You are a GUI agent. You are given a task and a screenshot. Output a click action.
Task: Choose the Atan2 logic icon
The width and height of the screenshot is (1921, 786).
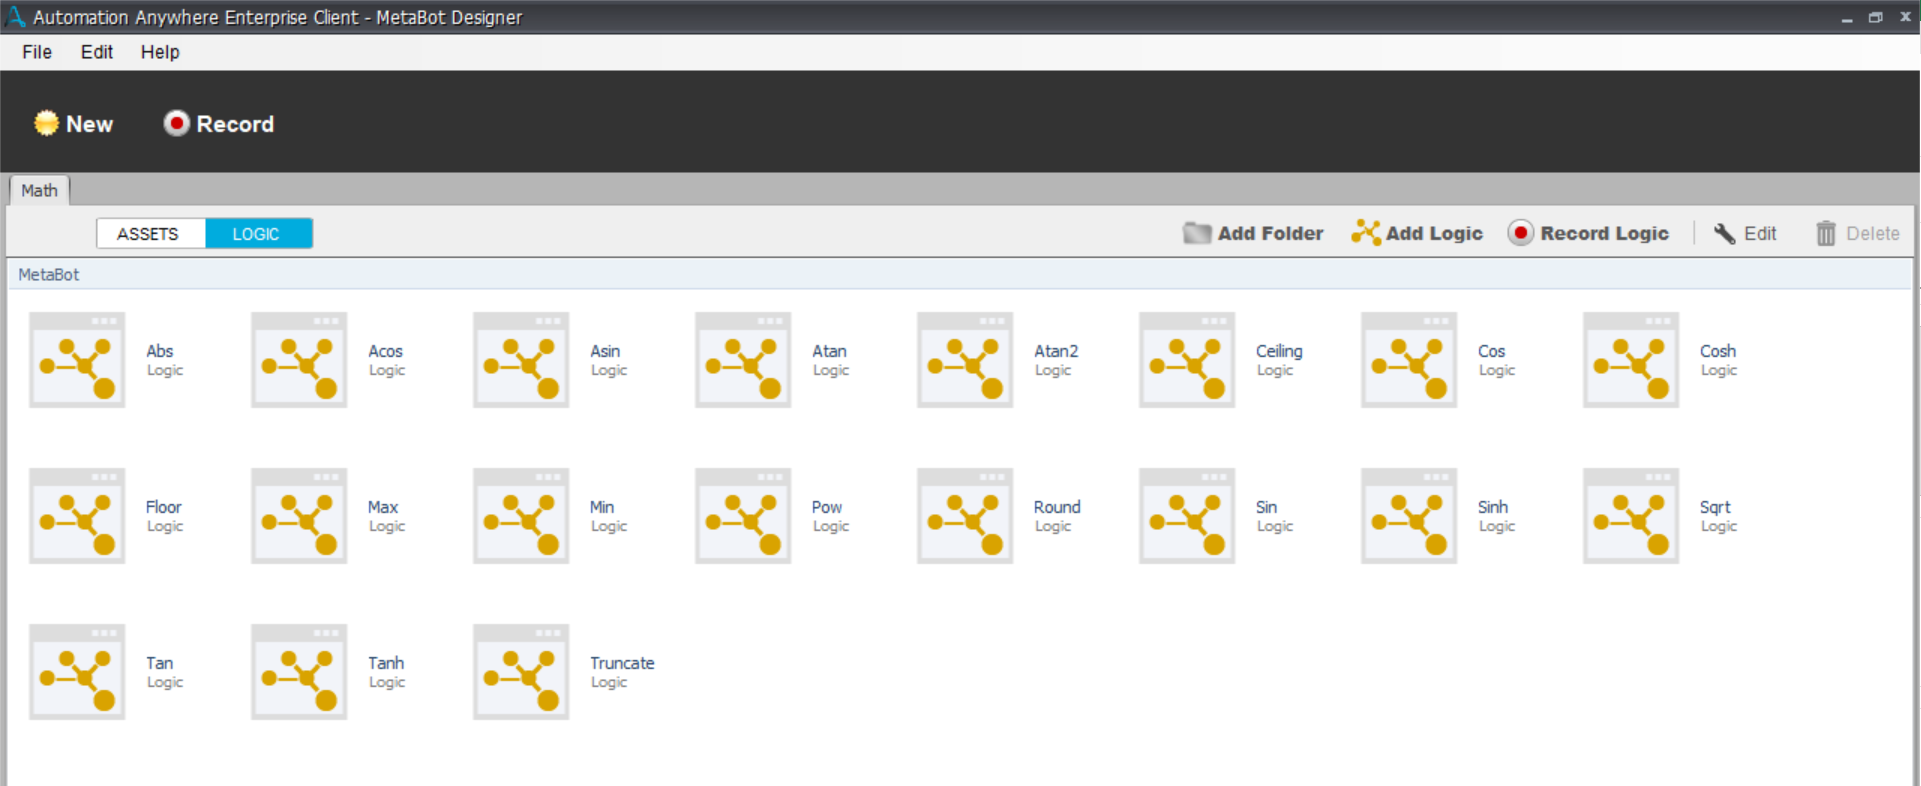click(965, 360)
